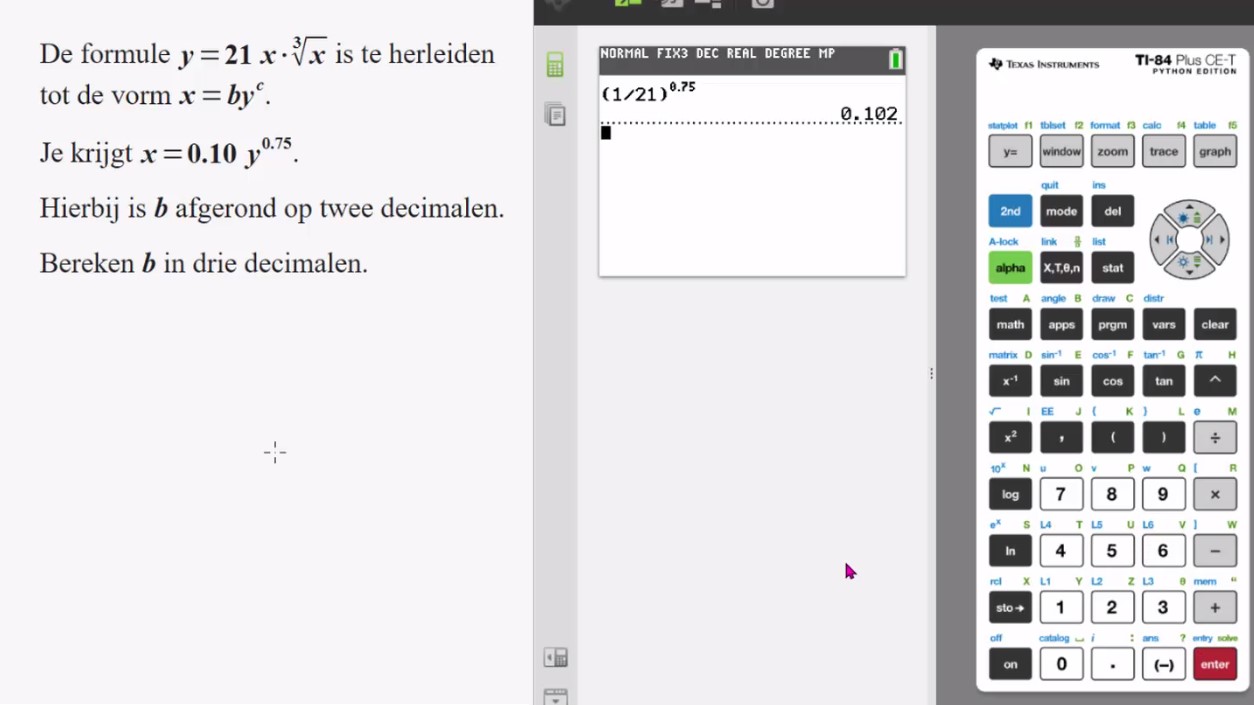The width and height of the screenshot is (1254, 705).
Task: Click the multiplication key
Action: (x=1215, y=494)
